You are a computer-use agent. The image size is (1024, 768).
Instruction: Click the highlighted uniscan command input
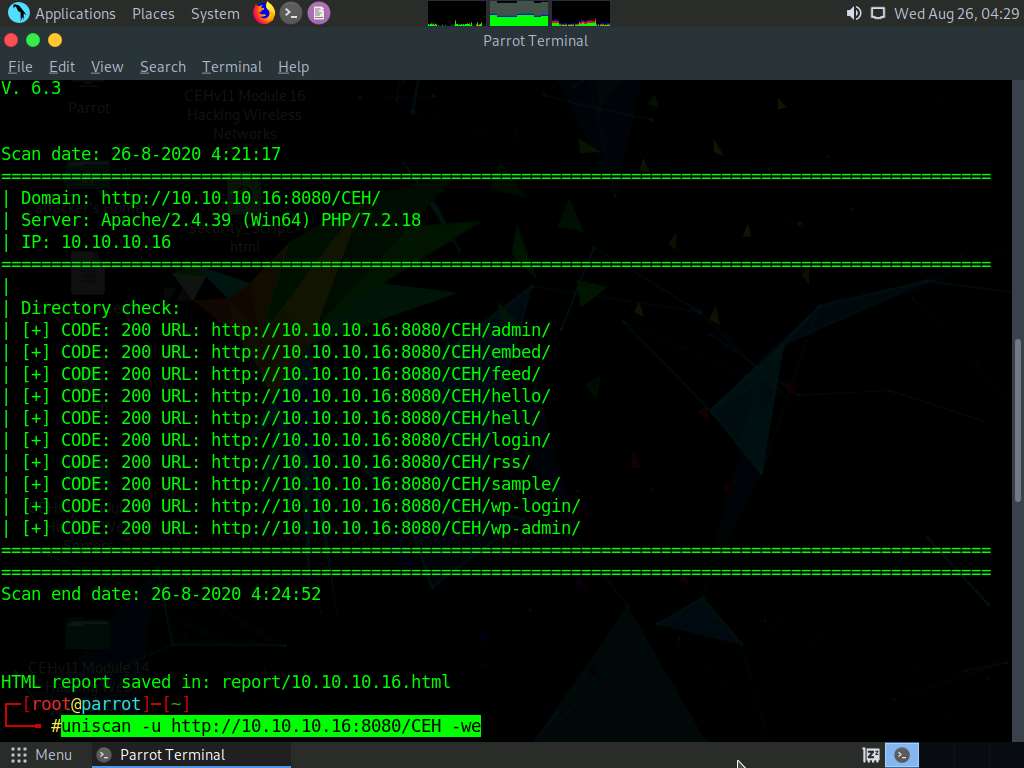(x=271, y=726)
